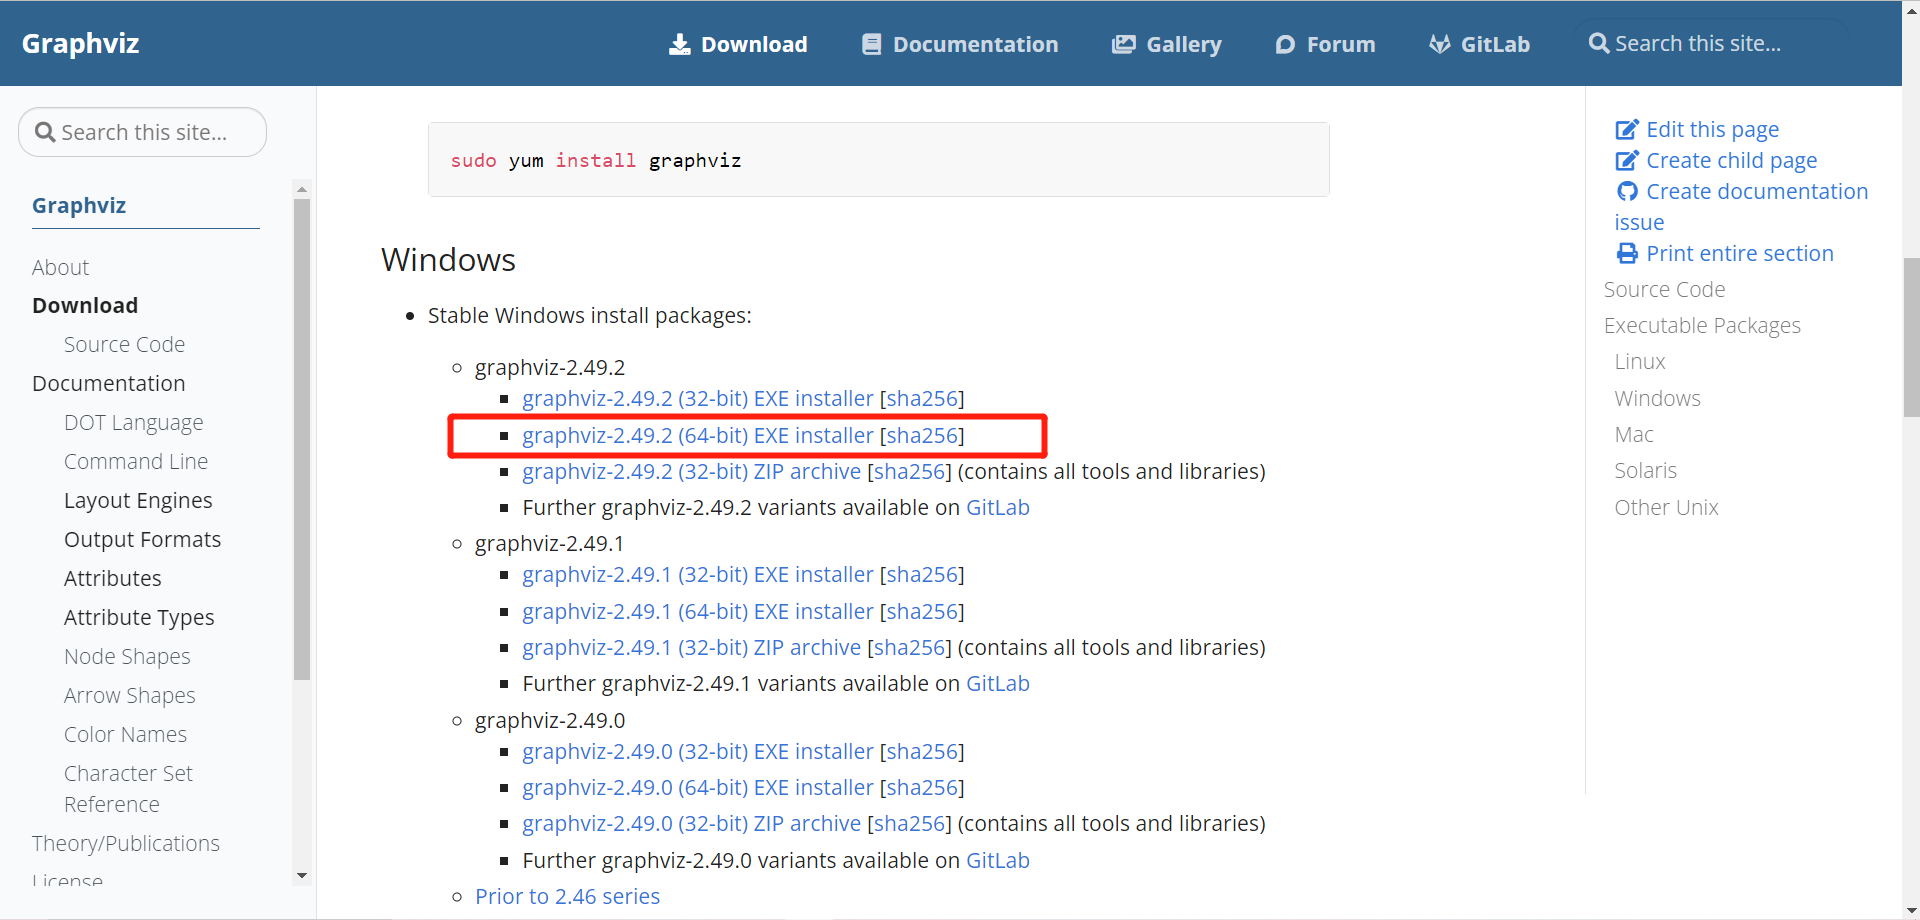
Task: Open Attributes in the sidebar
Action: click(x=112, y=578)
